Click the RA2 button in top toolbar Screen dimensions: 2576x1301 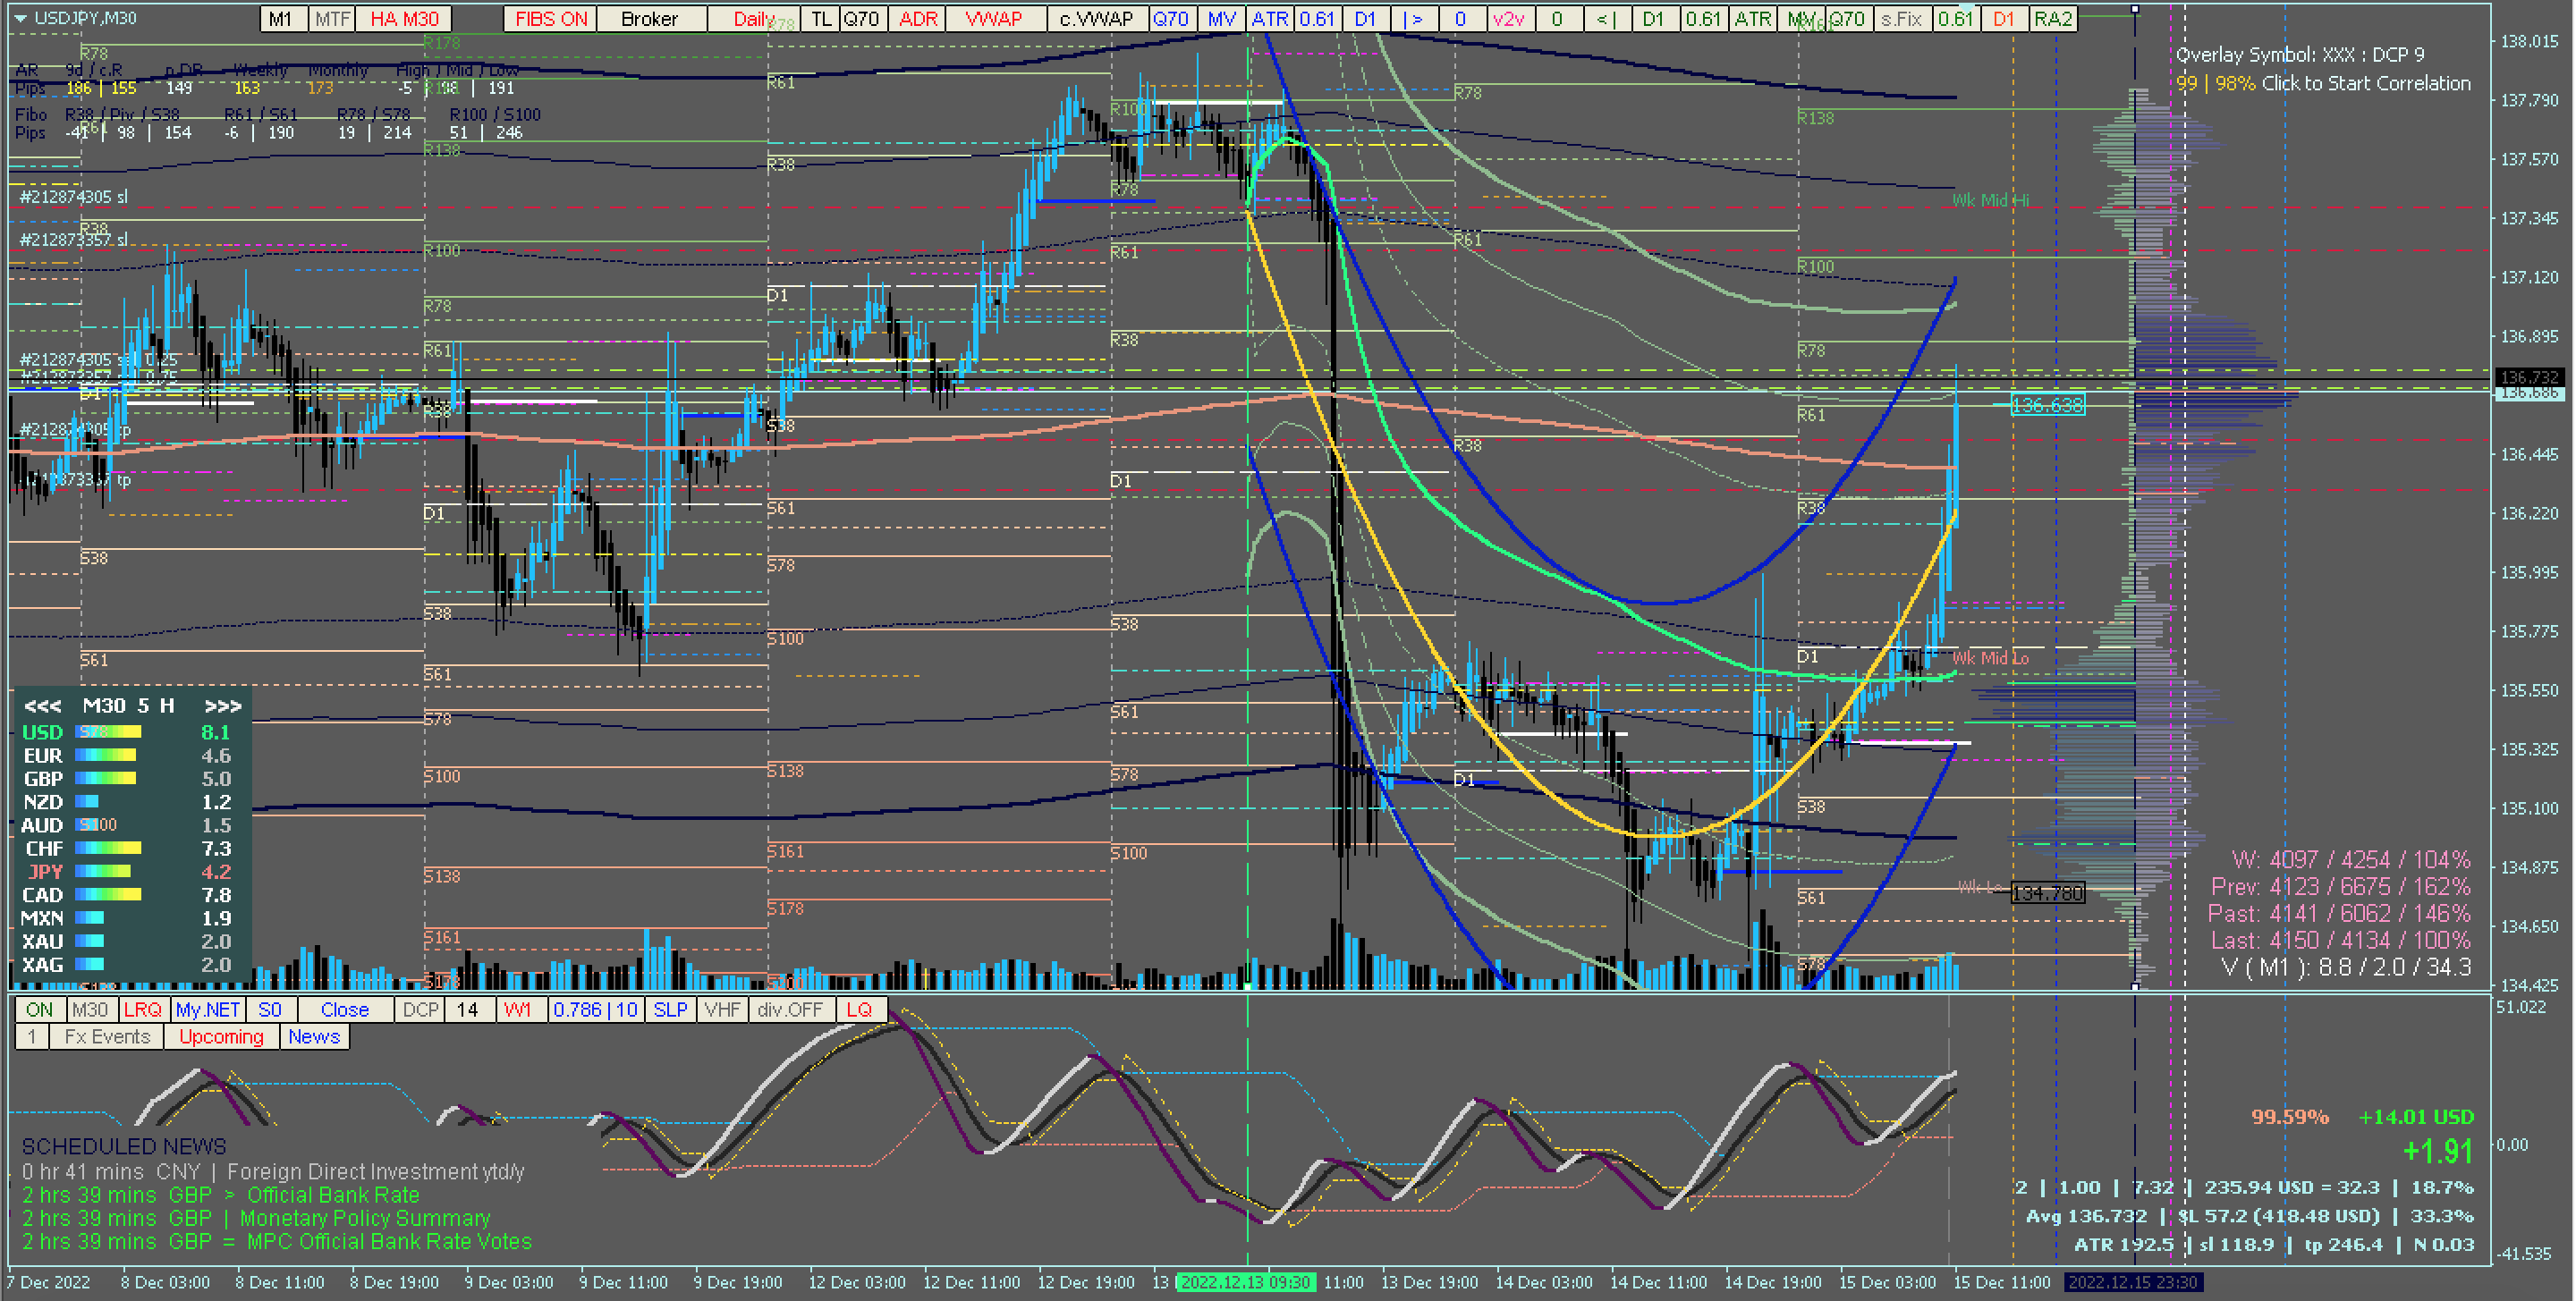(x=2052, y=19)
